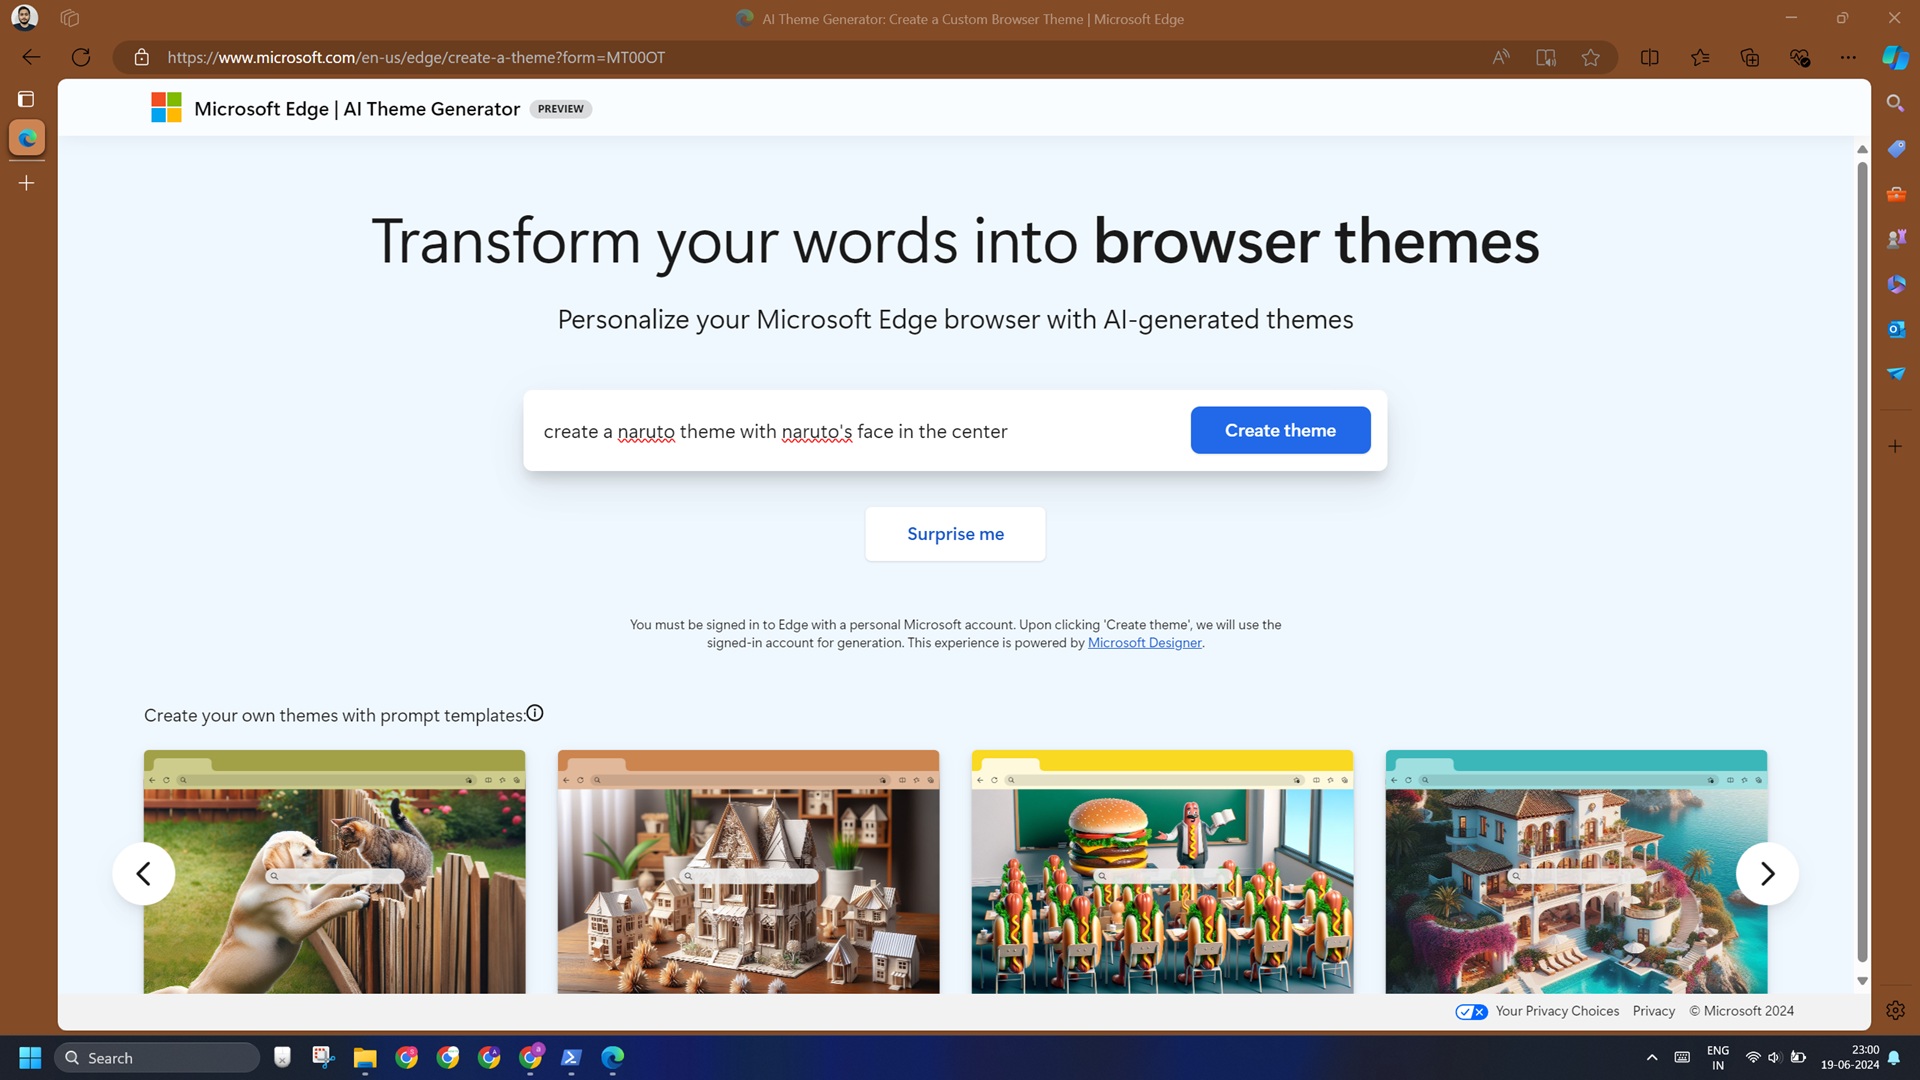Open the Workspaces icon in the title bar

tap(69, 18)
